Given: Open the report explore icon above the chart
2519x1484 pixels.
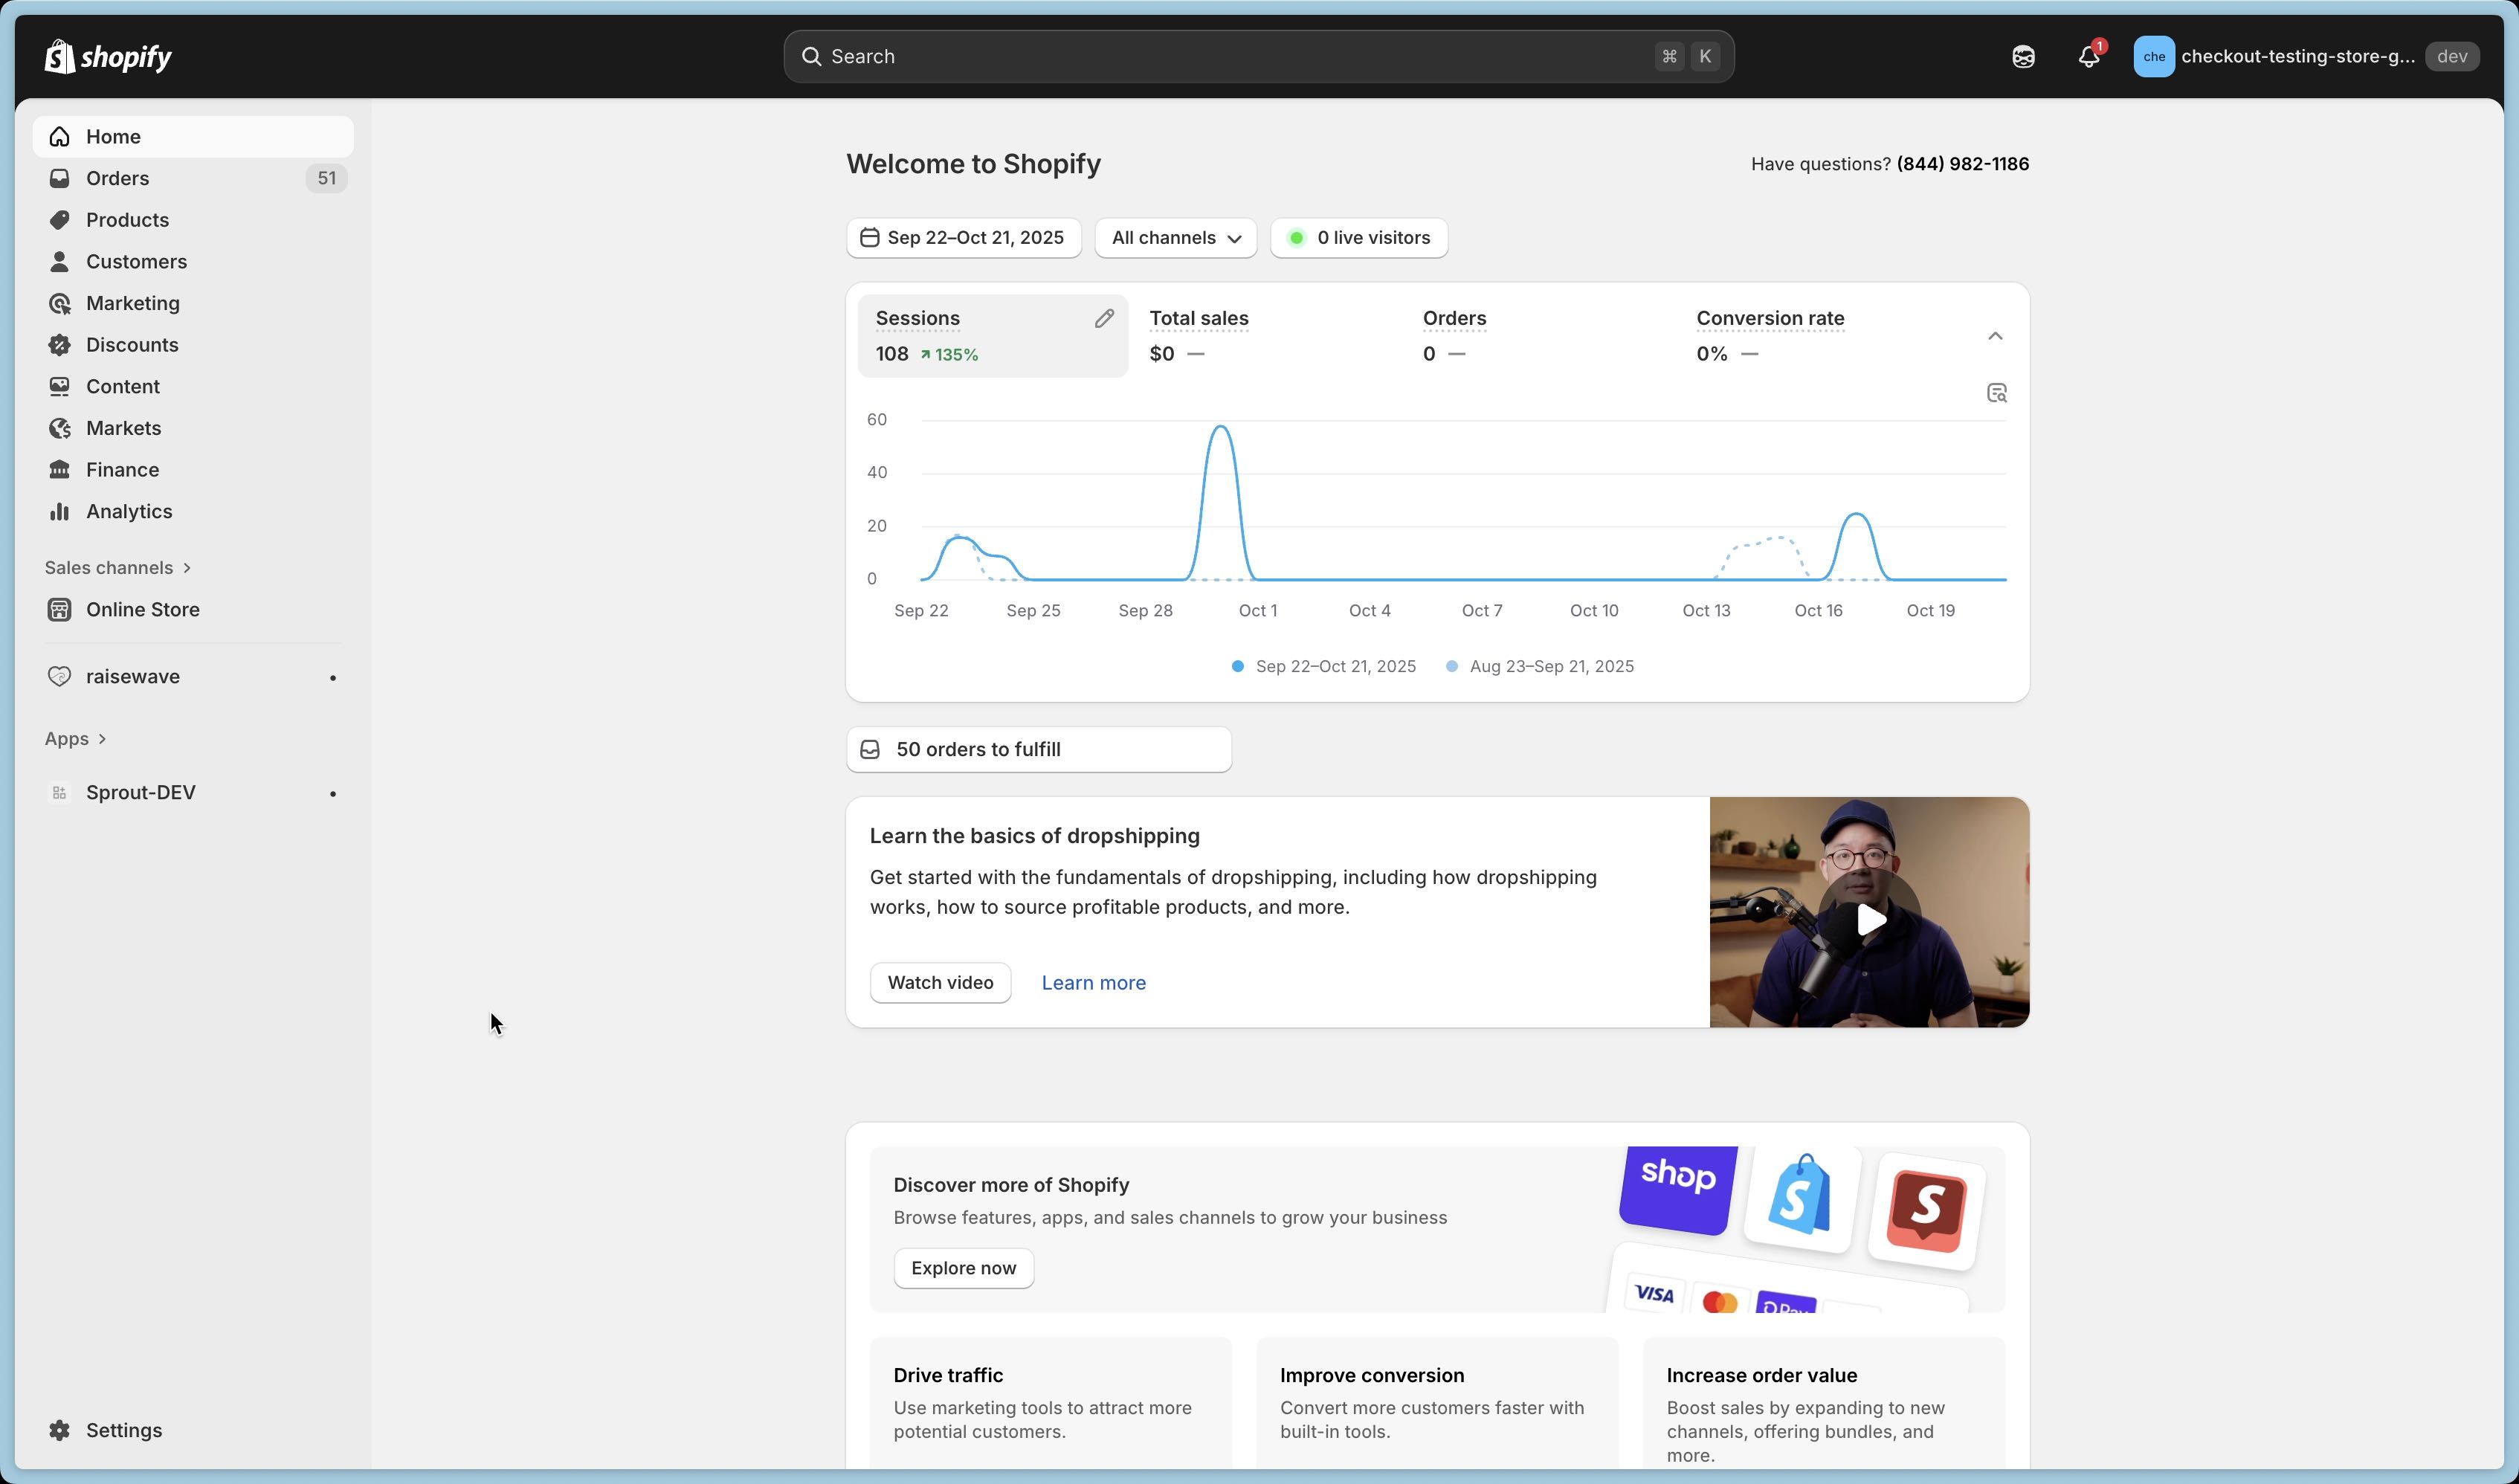Looking at the screenshot, I should (1996, 393).
